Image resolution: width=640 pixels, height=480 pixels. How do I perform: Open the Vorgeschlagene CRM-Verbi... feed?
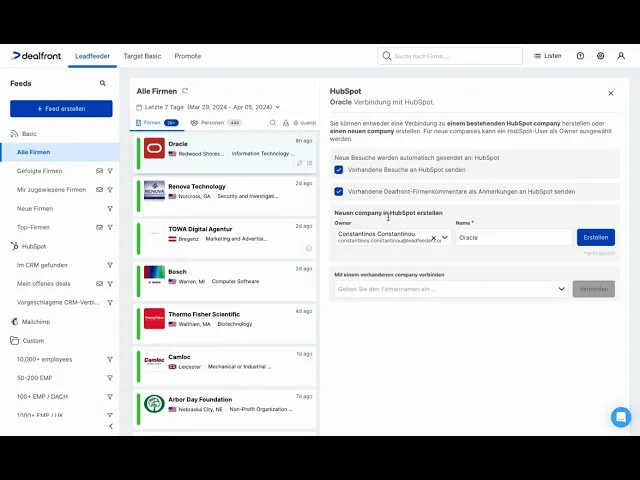60,302
